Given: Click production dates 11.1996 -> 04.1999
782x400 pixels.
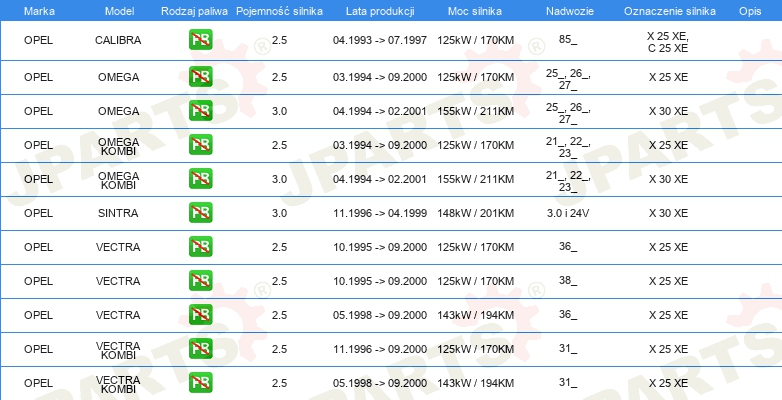Looking at the screenshot, I should click(380, 213).
